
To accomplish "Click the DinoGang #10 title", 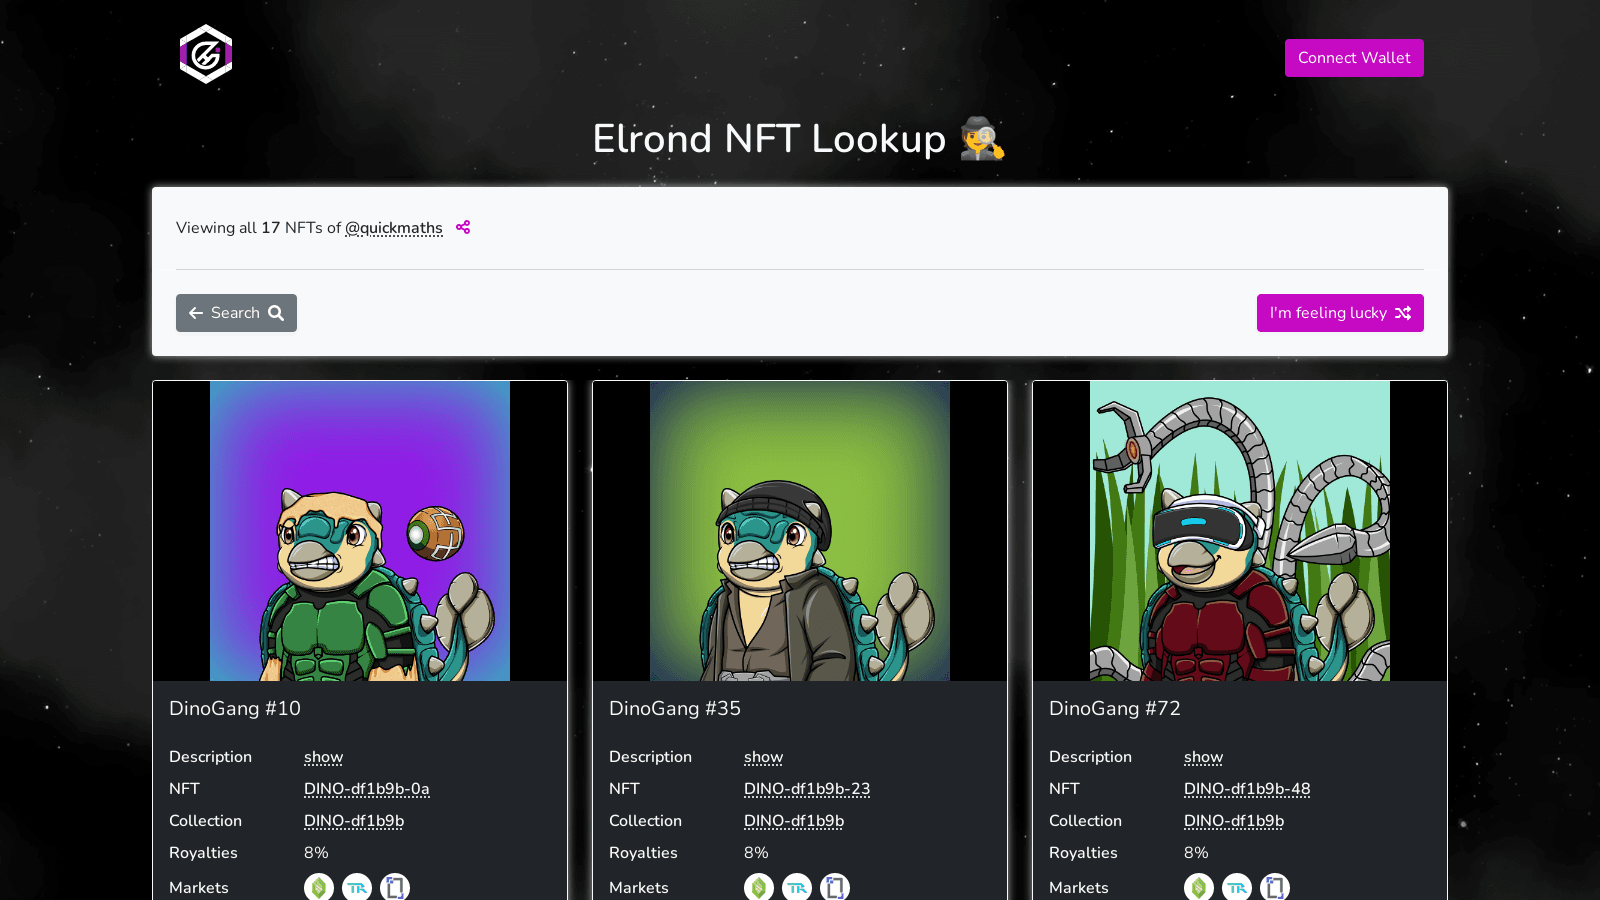I will click(x=235, y=708).
